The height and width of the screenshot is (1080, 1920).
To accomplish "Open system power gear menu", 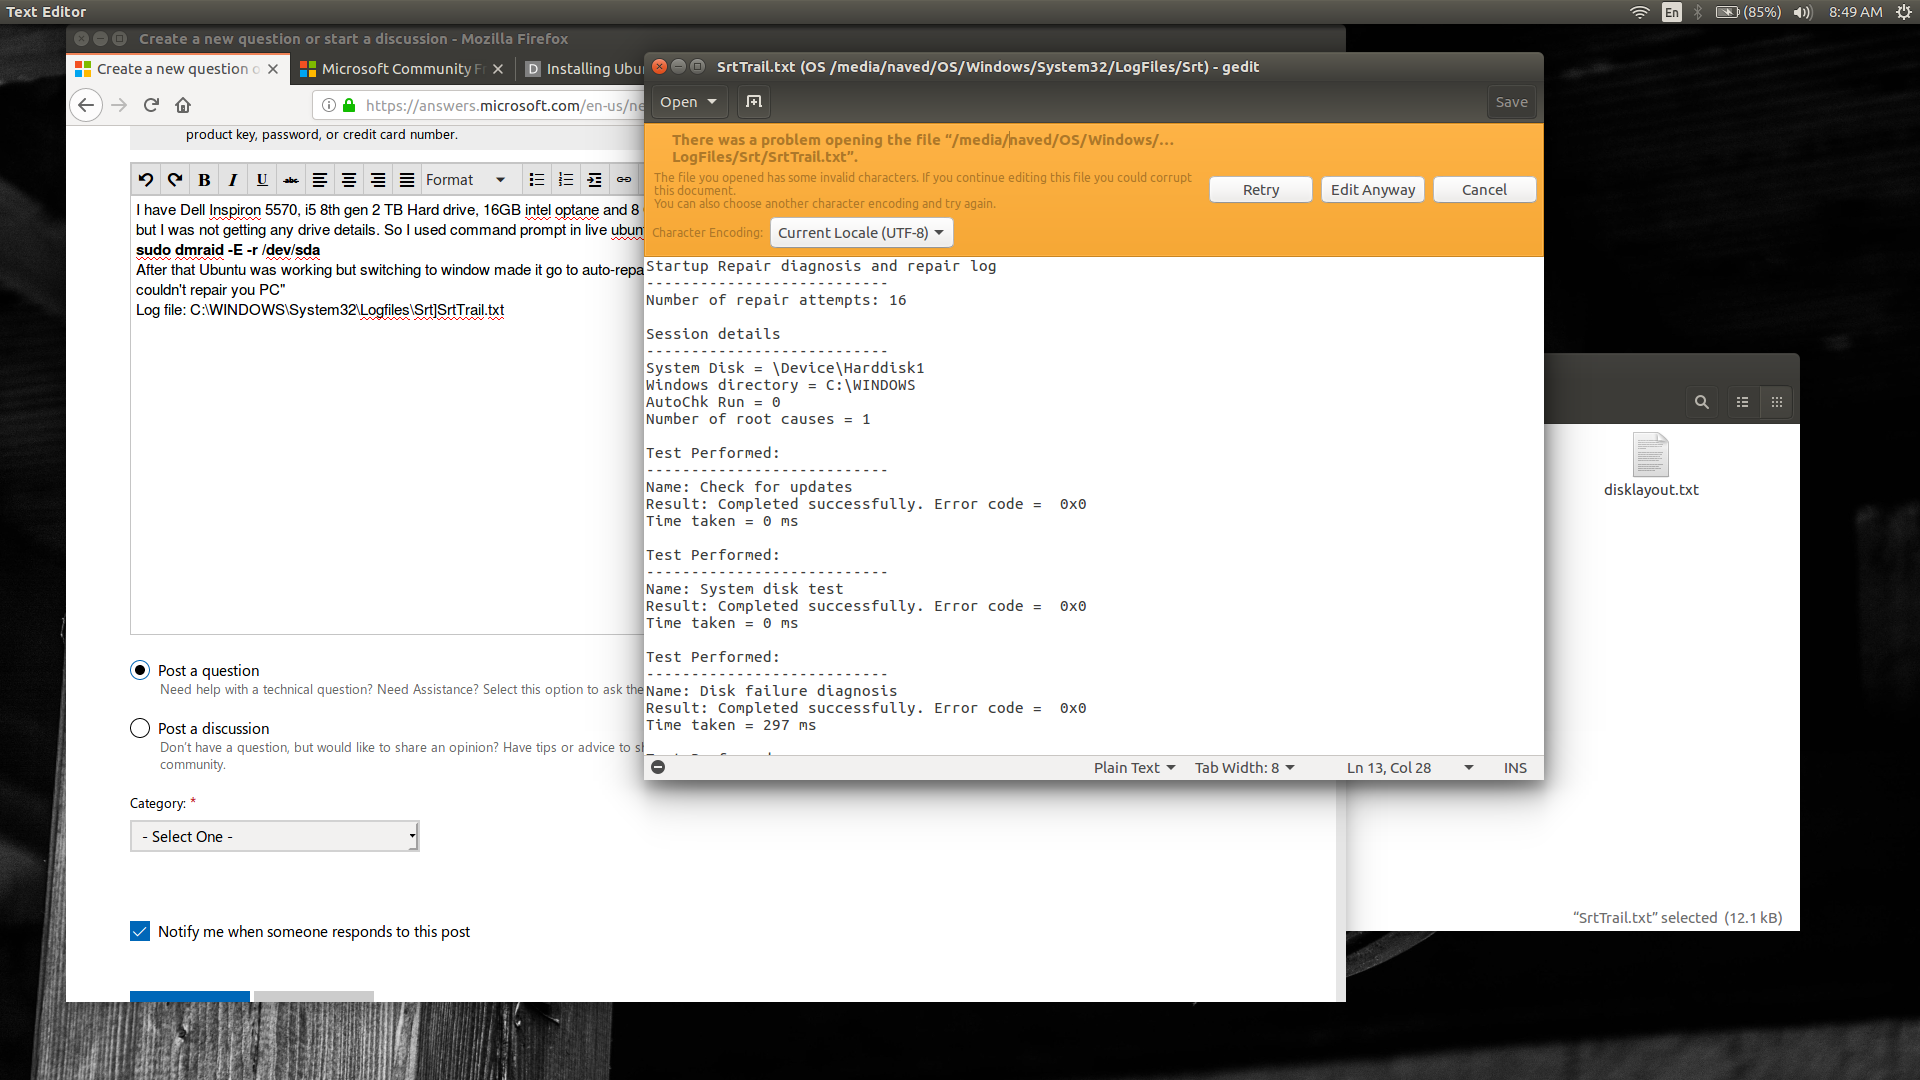I will point(1904,12).
